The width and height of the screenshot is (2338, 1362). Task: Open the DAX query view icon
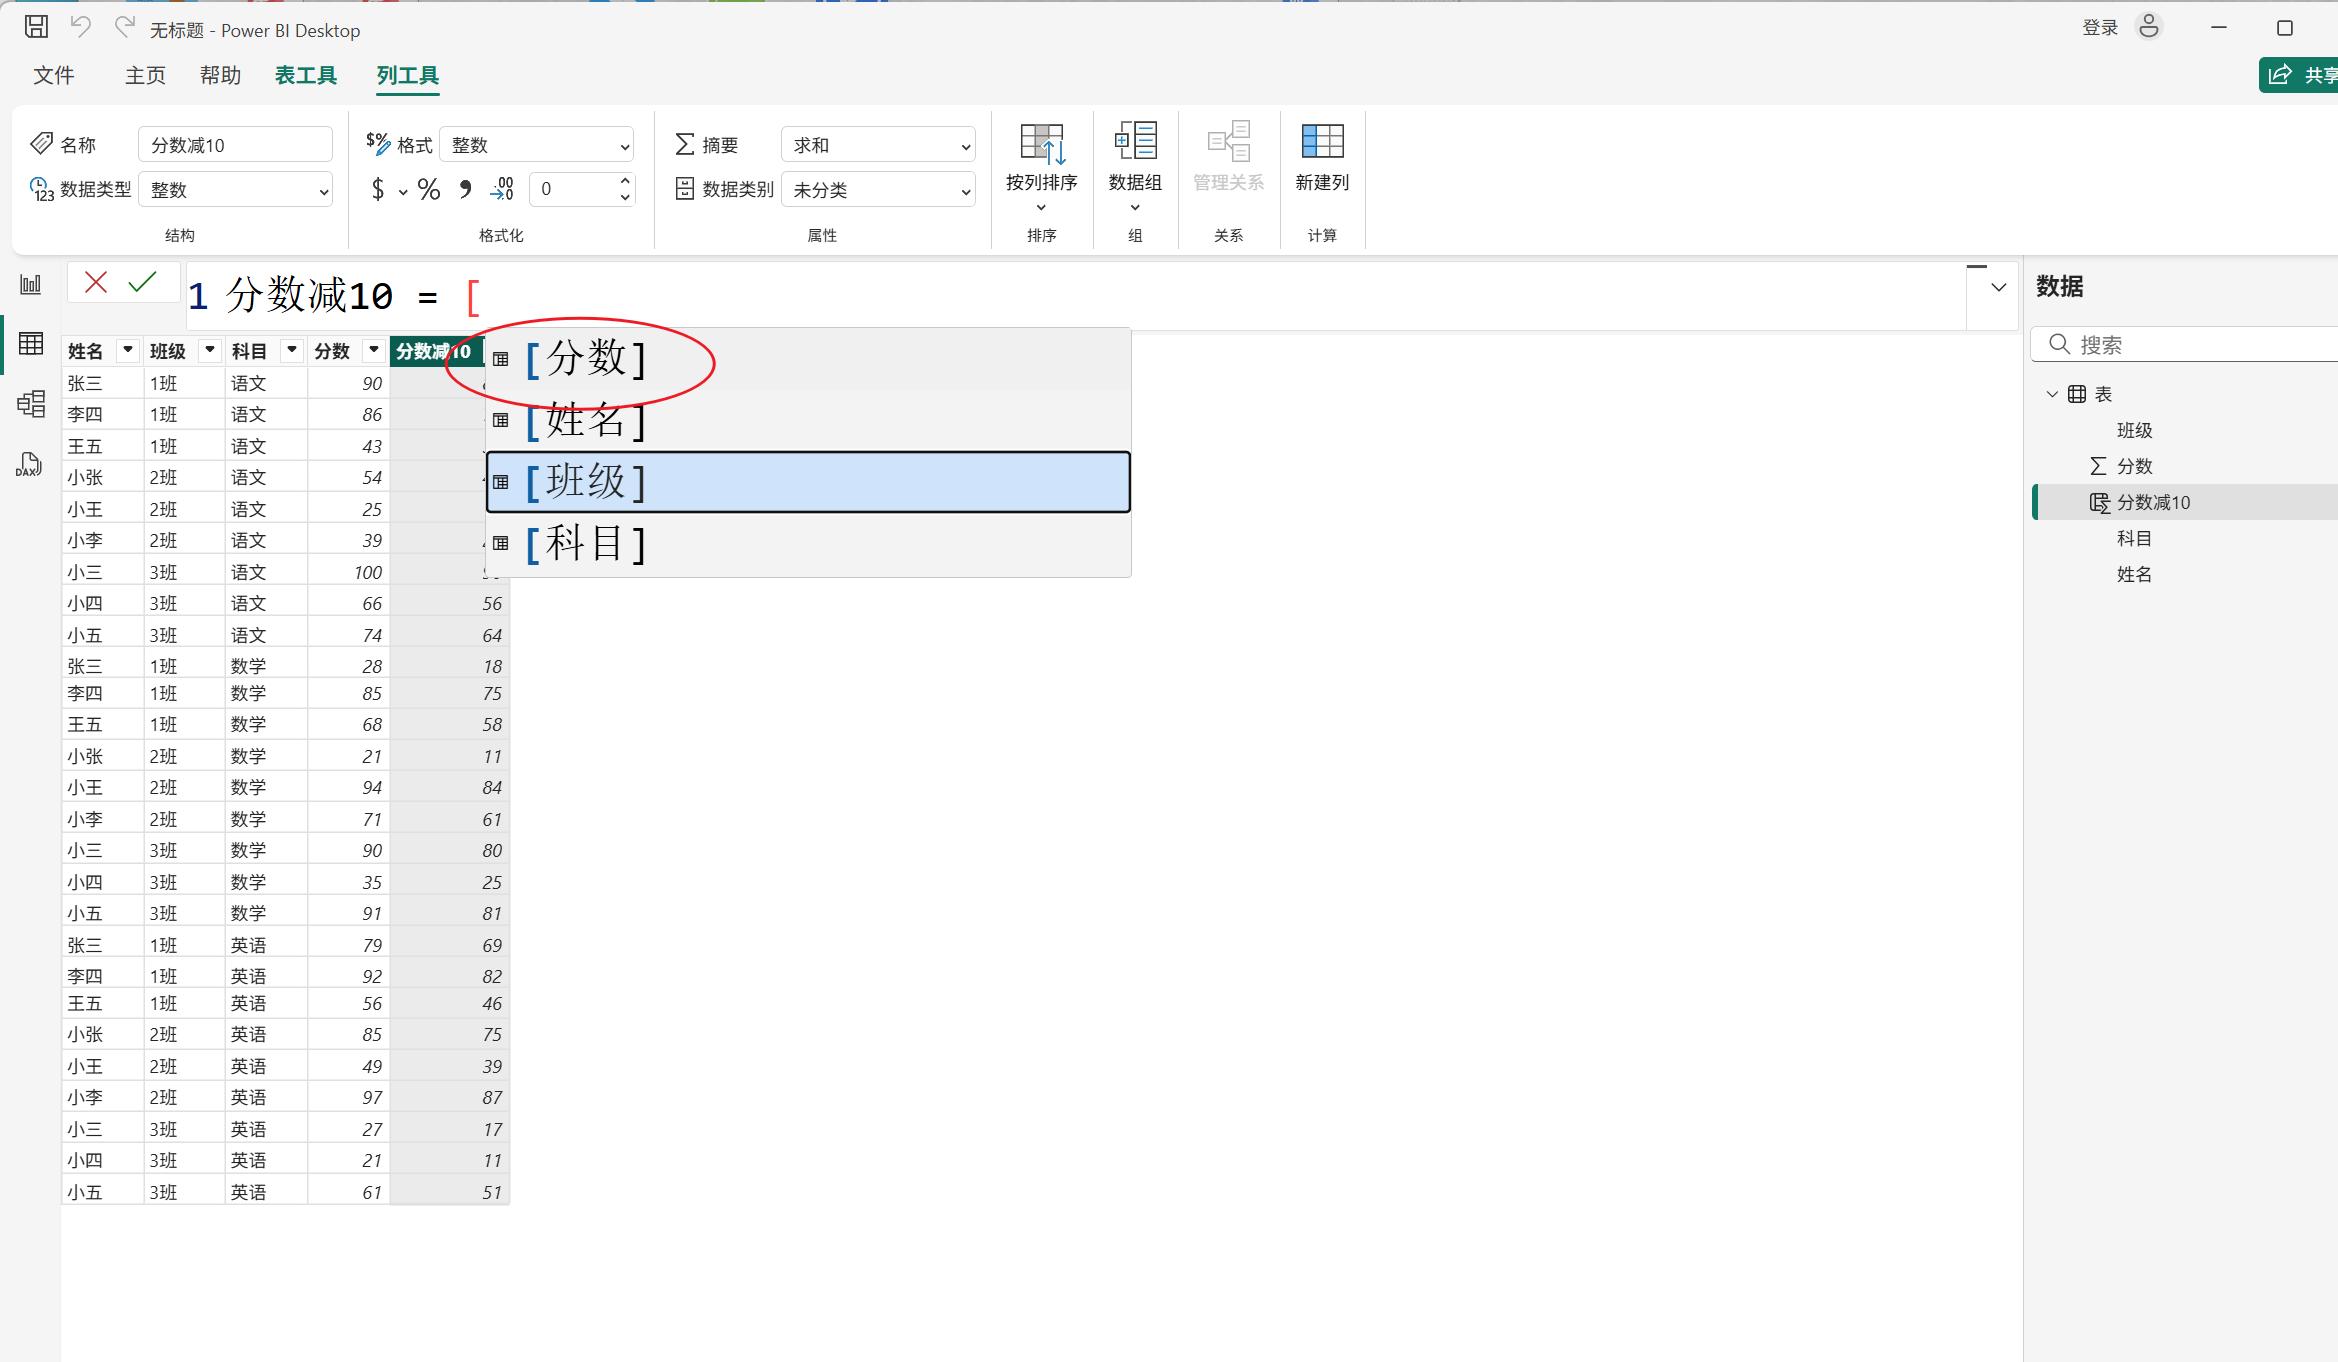[x=29, y=465]
